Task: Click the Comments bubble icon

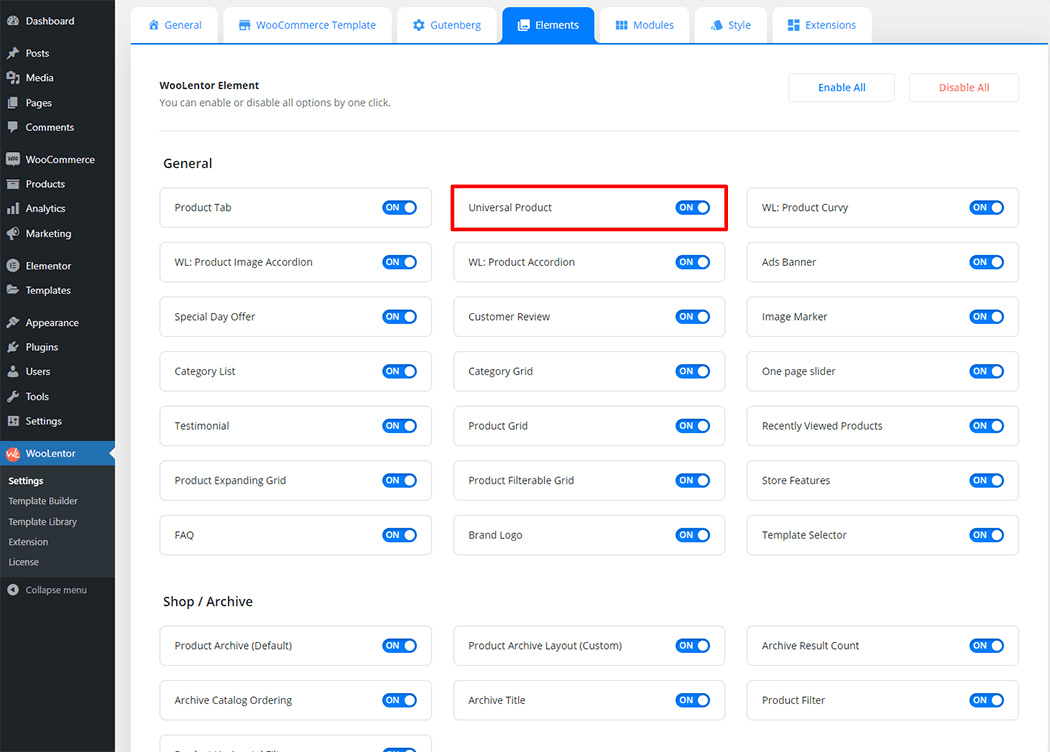Action: point(13,127)
